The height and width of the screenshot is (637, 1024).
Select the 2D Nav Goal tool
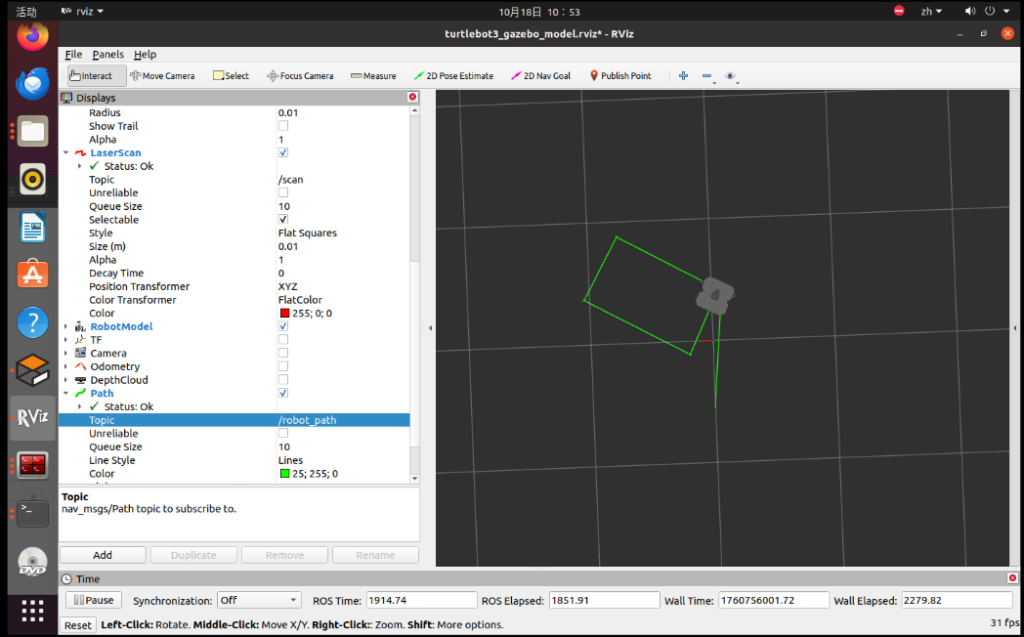point(541,76)
